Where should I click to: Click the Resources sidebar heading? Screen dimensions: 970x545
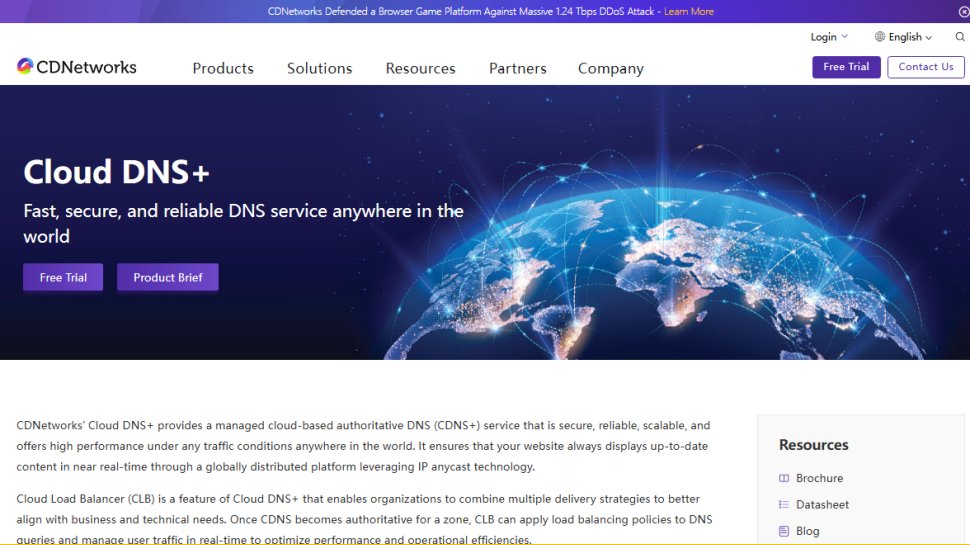point(813,445)
